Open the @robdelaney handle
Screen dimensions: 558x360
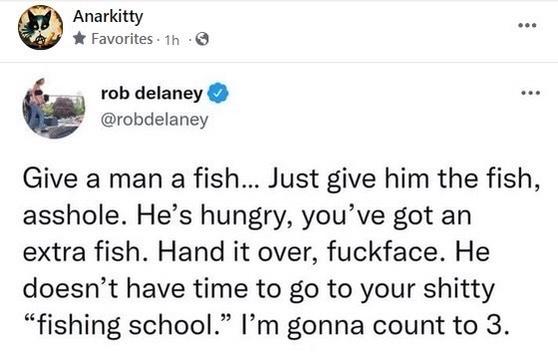(x=155, y=120)
